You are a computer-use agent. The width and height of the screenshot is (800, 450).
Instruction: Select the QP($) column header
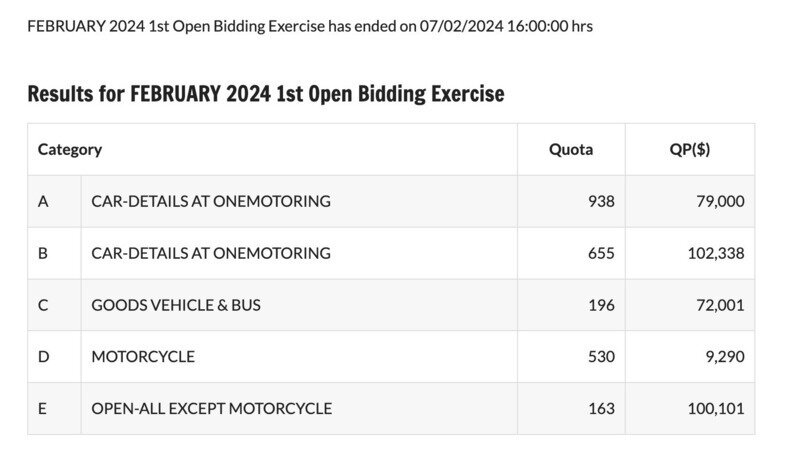pos(690,150)
